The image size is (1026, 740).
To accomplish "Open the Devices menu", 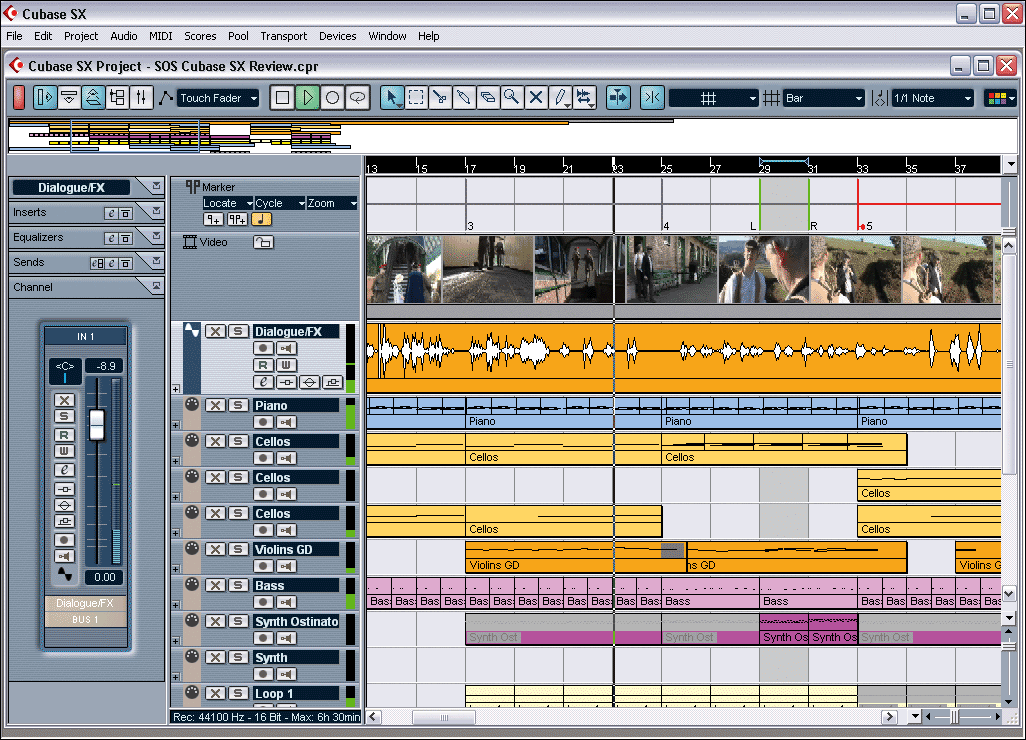I will (x=338, y=36).
